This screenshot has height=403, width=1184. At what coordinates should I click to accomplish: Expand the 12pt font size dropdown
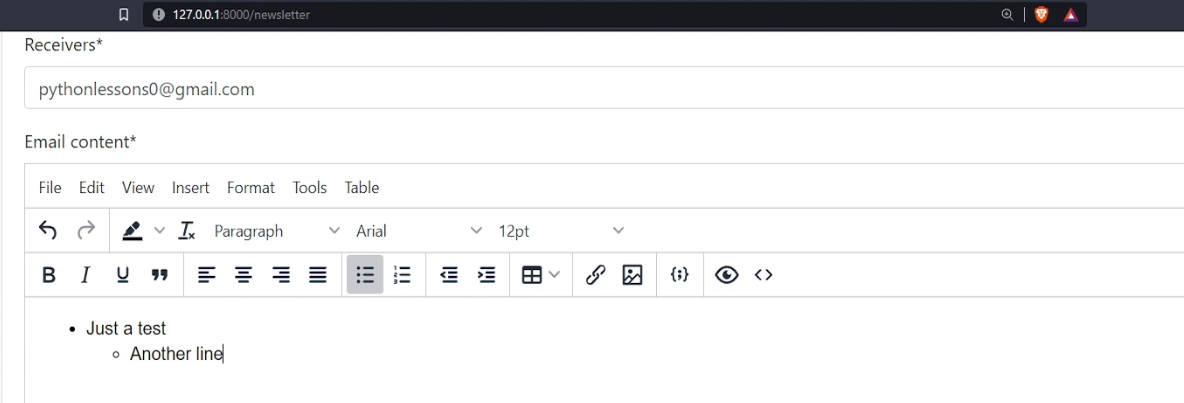pyautogui.click(x=561, y=231)
